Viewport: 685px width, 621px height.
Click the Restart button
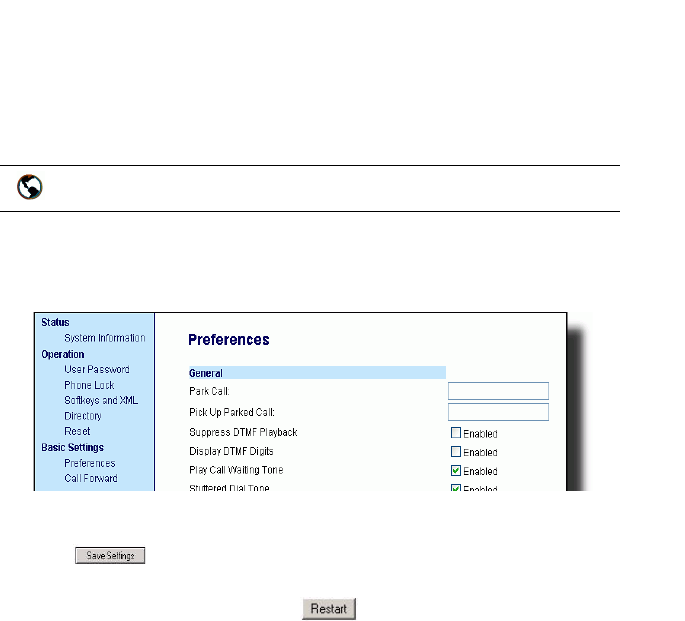click(x=329, y=609)
